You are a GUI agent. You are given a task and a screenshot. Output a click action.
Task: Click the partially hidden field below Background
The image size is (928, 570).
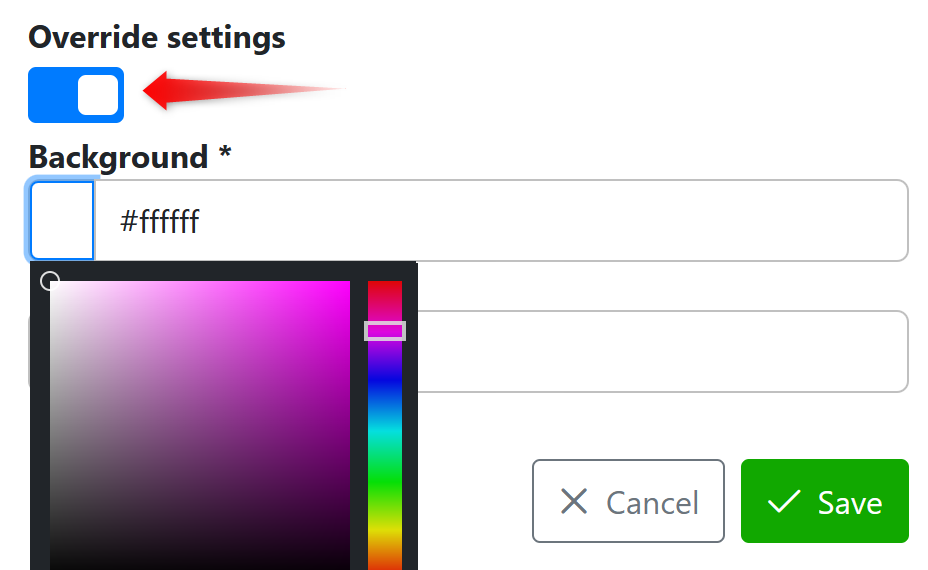tap(660, 351)
